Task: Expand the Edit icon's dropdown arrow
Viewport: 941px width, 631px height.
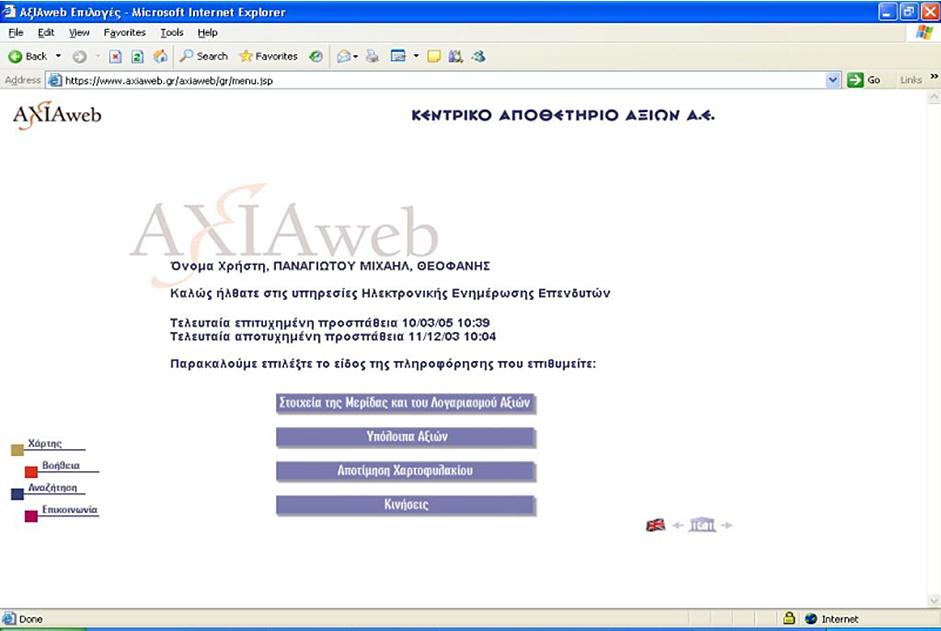Action: click(416, 56)
